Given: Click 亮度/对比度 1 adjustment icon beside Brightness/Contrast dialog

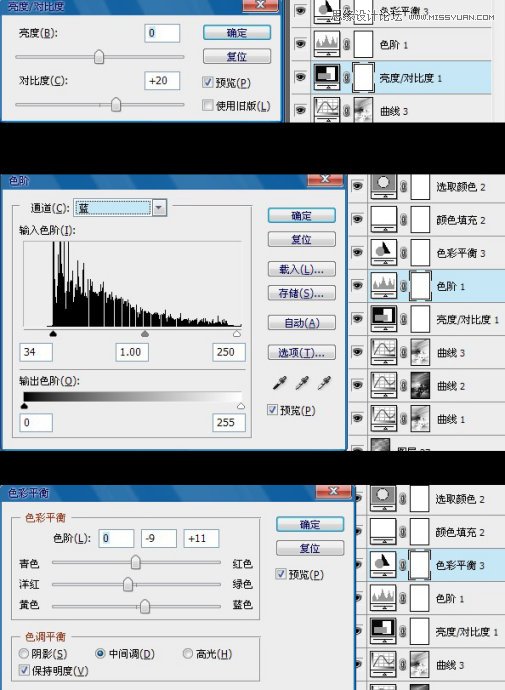Looking at the screenshot, I should point(327,77).
